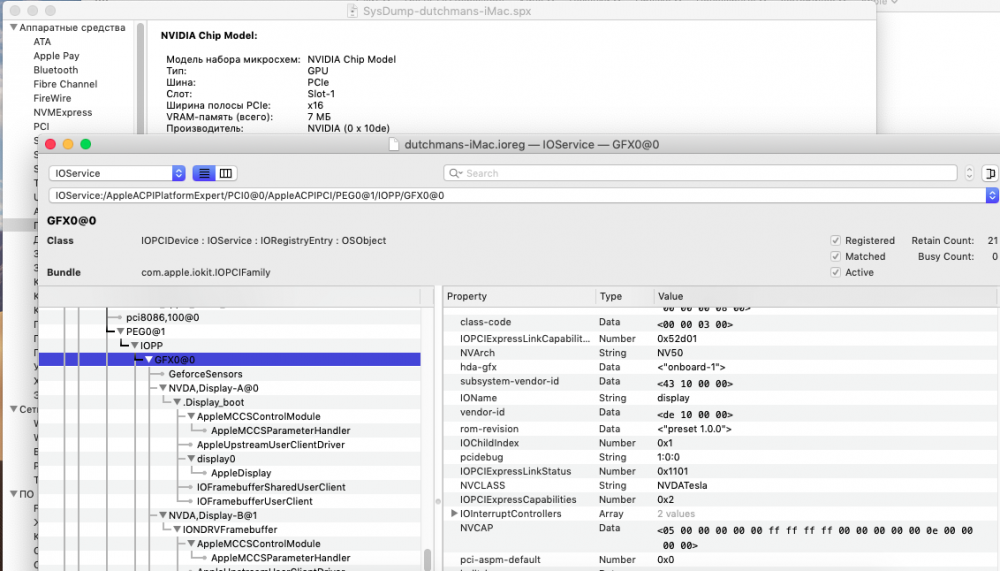This screenshot has height=571, width=1000.
Task: Select FireWire in sidebar
Action: tap(52, 98)
